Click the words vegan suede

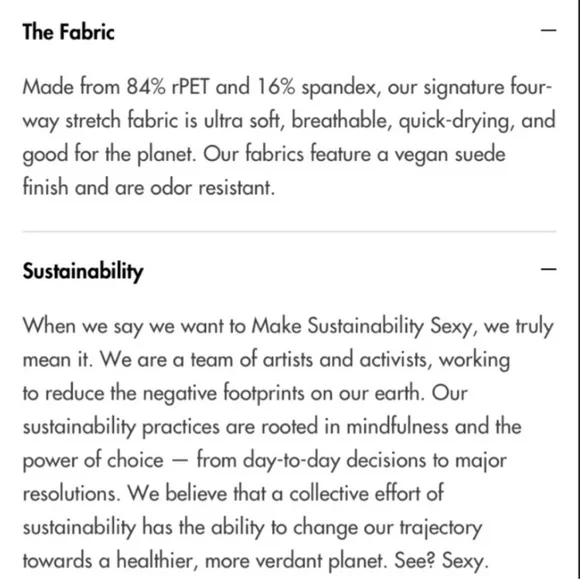point(449,154)
